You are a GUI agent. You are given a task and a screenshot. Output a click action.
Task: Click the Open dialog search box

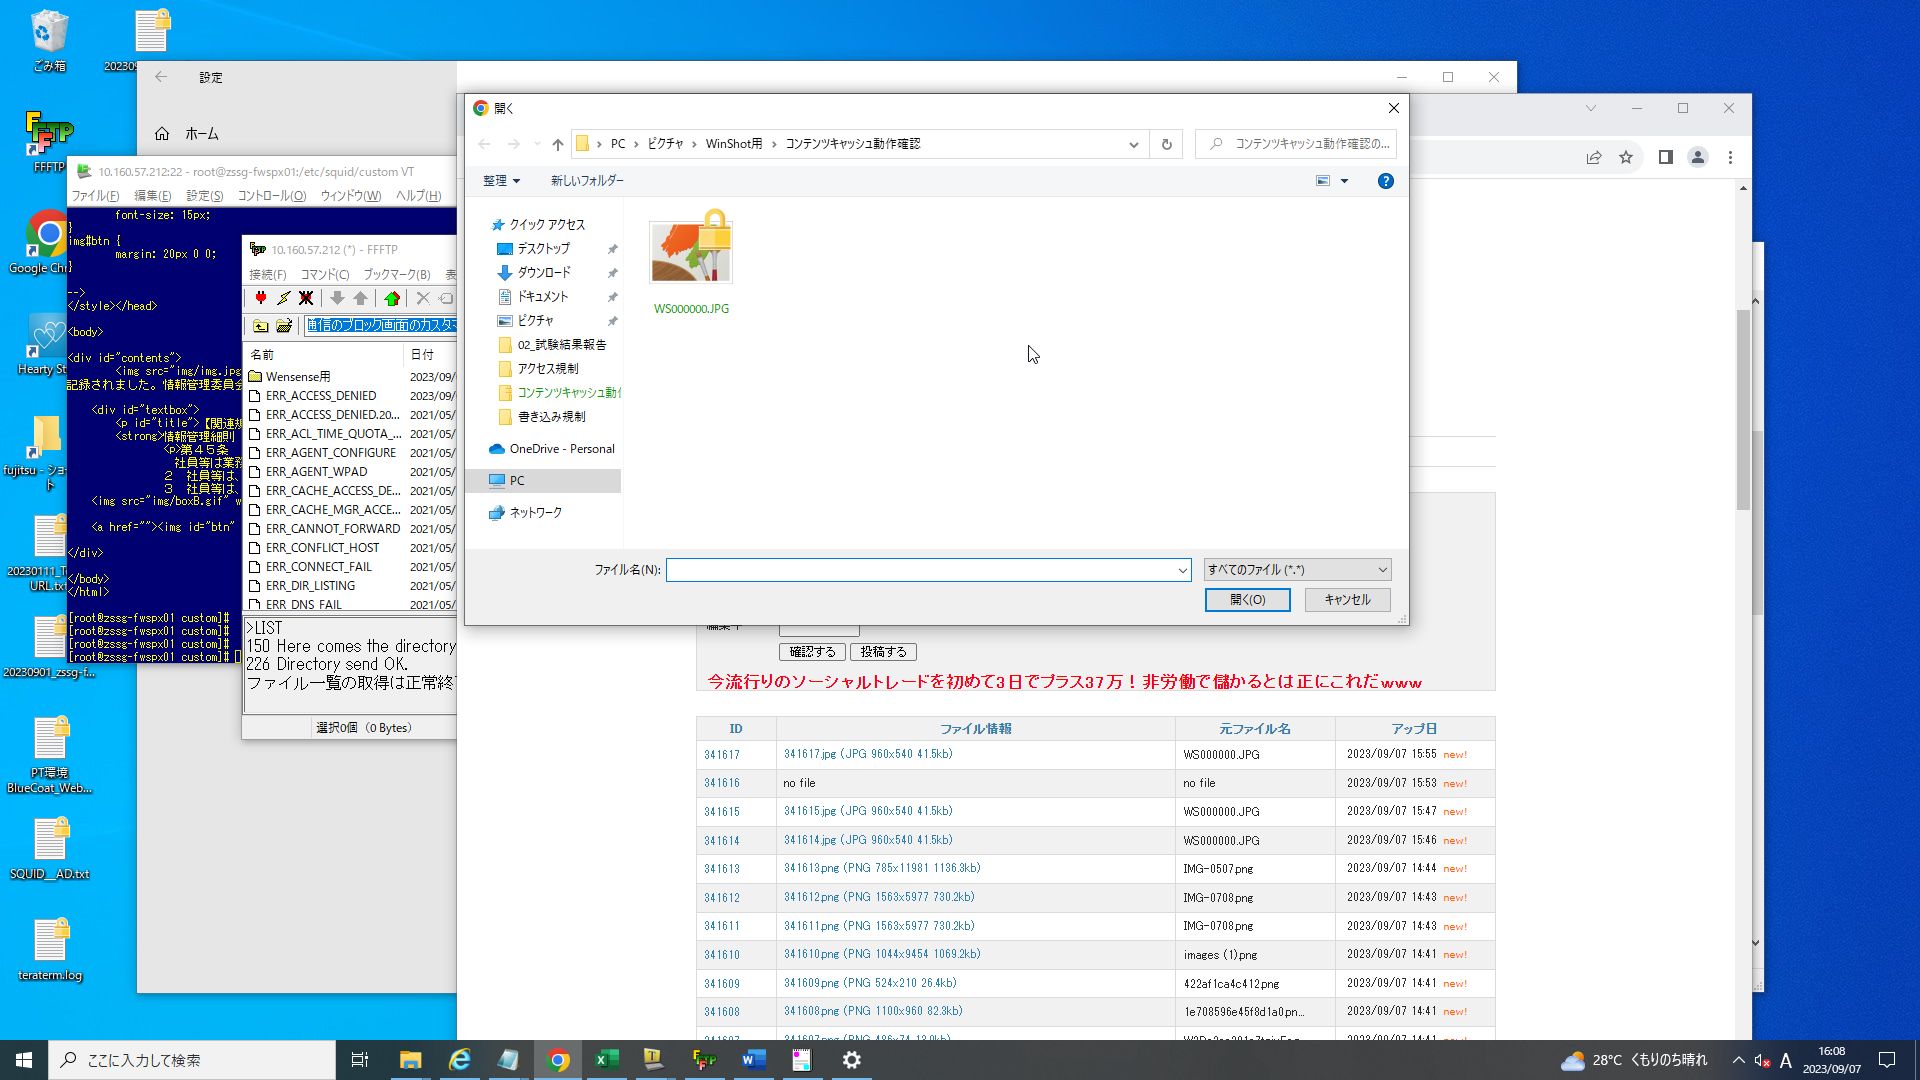click(x=1296, y=144)
